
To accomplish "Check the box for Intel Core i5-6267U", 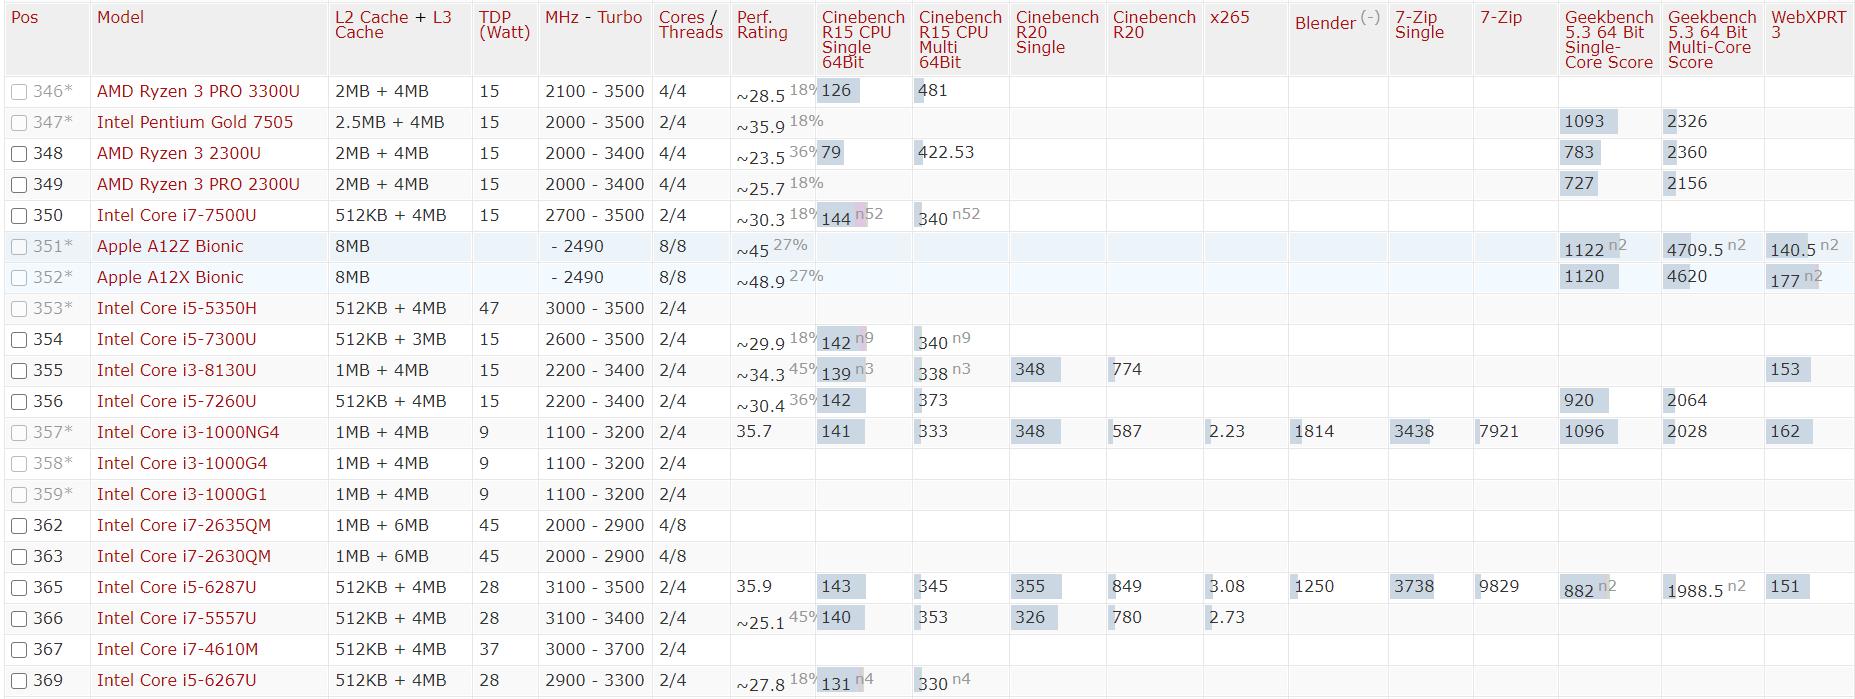I will [x=19, y=681].
